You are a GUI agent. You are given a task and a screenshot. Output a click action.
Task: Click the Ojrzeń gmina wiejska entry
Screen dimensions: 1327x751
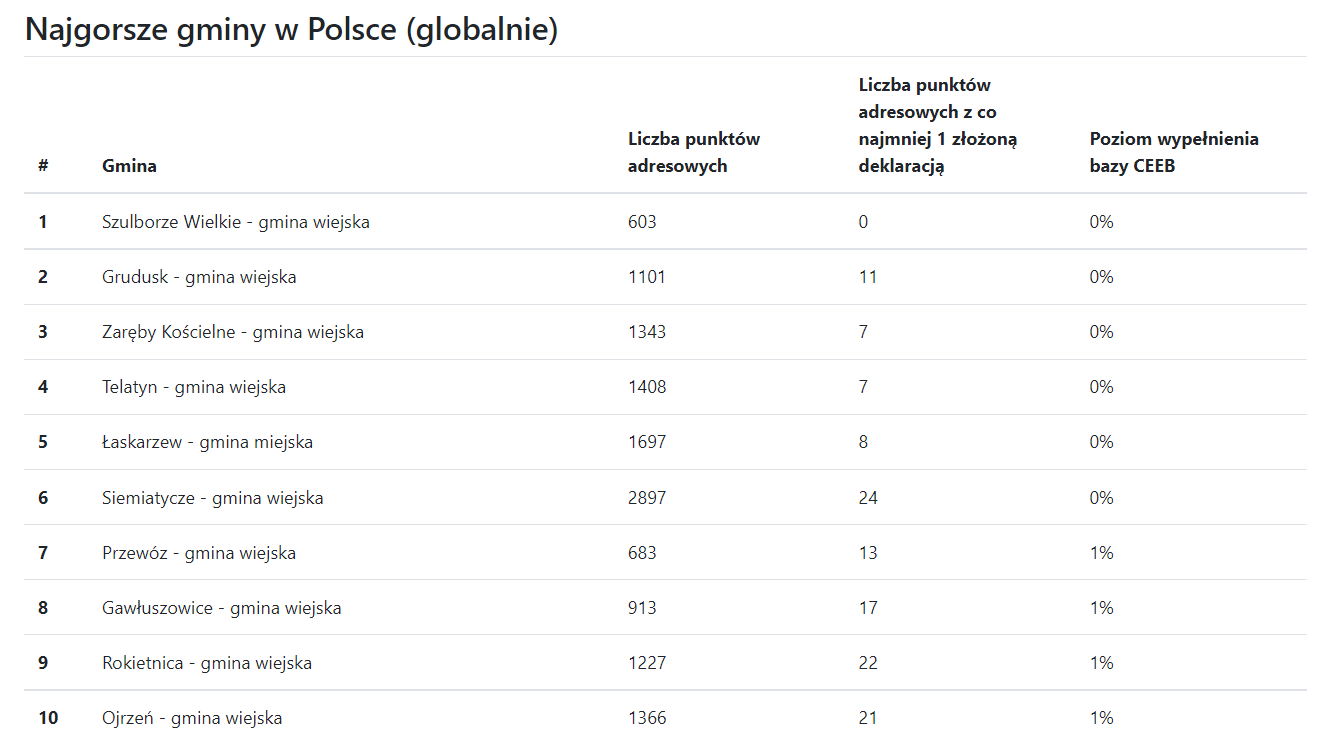pyautogui.click(x=191, y=718)
